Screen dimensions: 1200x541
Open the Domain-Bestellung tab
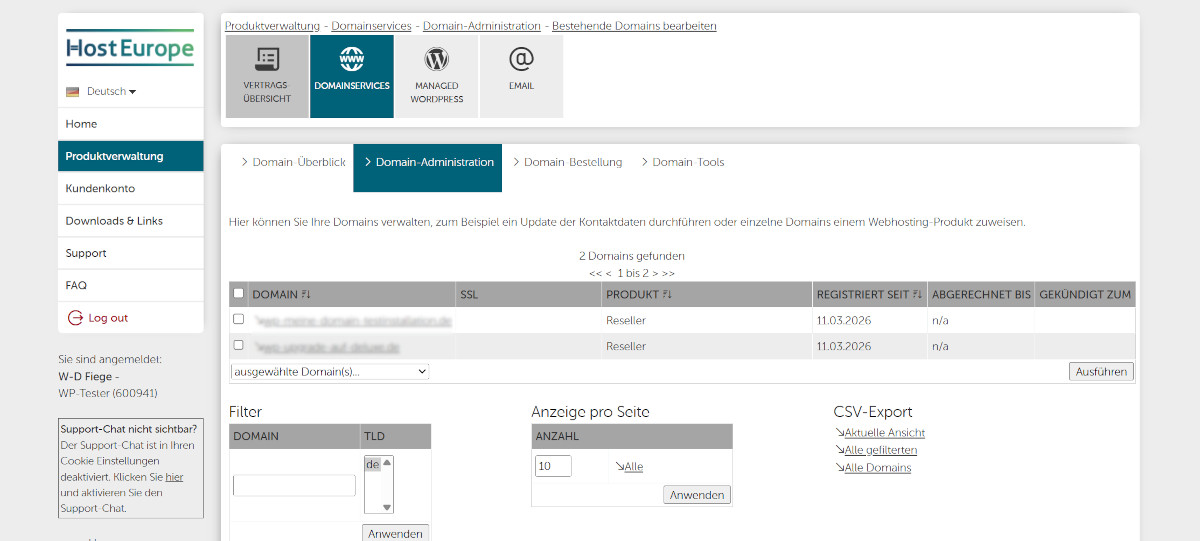pos(567,162)
